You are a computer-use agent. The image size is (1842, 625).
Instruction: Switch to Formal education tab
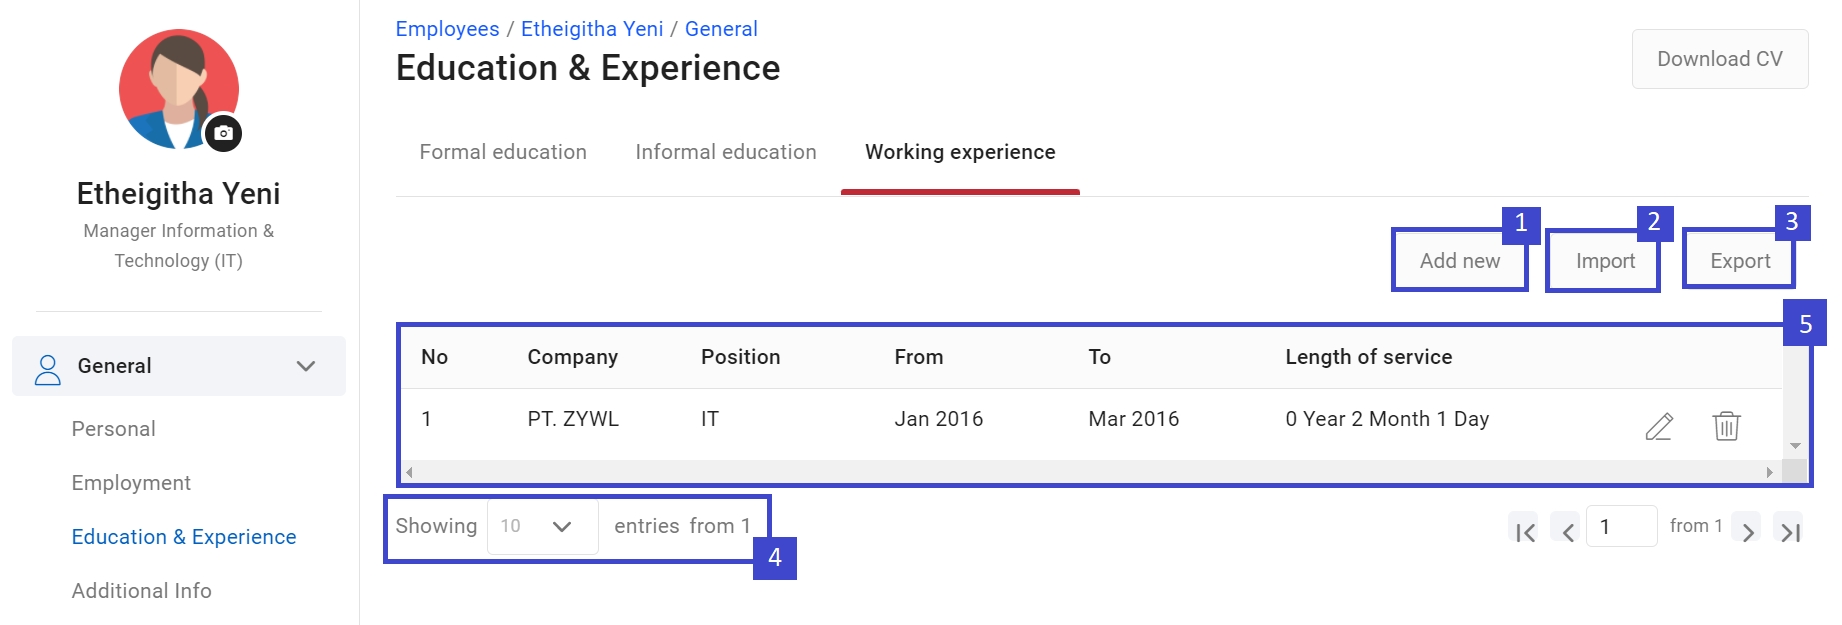tap(503, 152)
